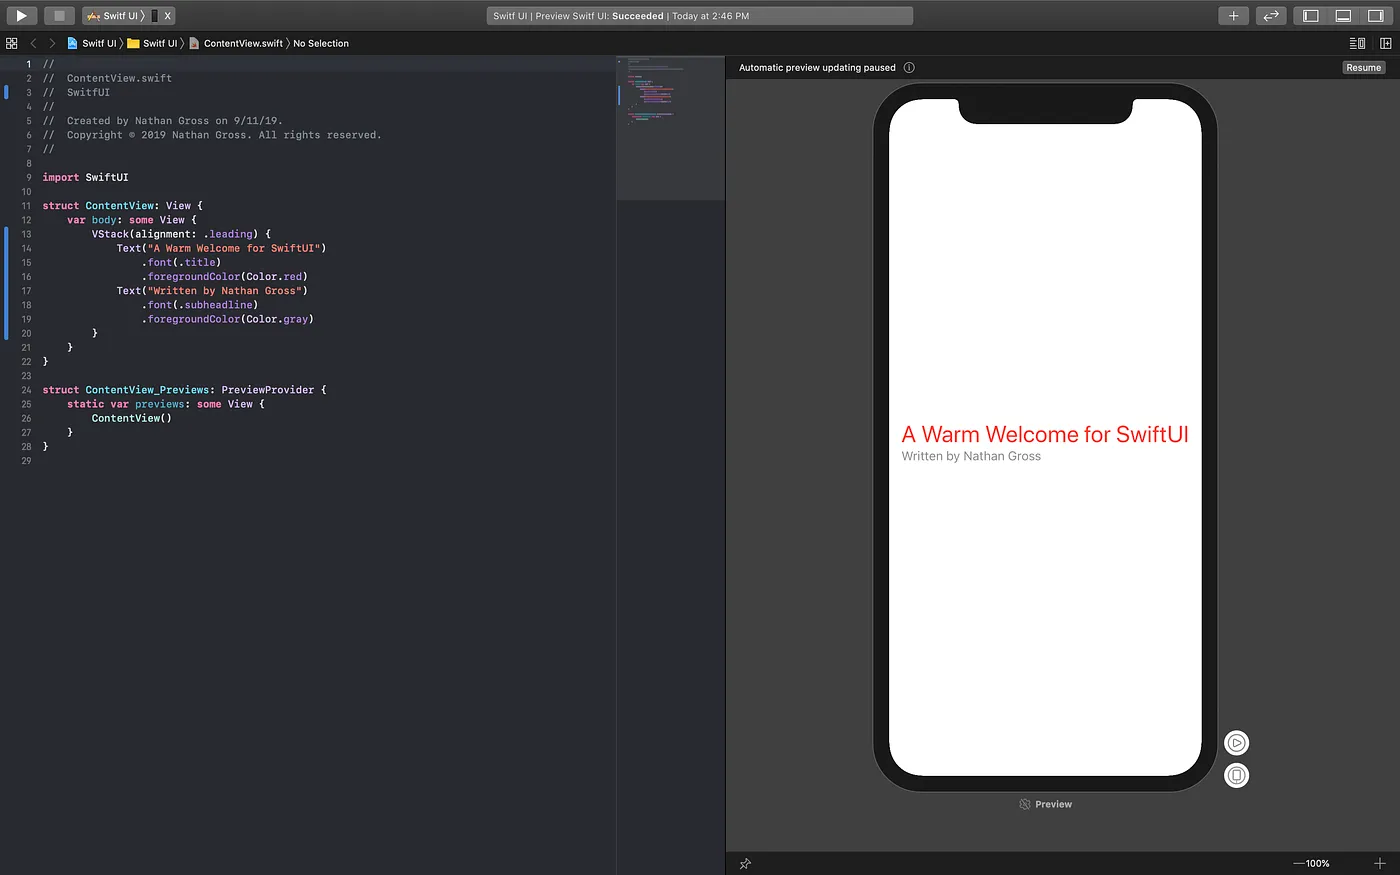Viewport: 1400px width, 875px height.
Task: Toggle live preview with the play button
Action: (1236, 742)
